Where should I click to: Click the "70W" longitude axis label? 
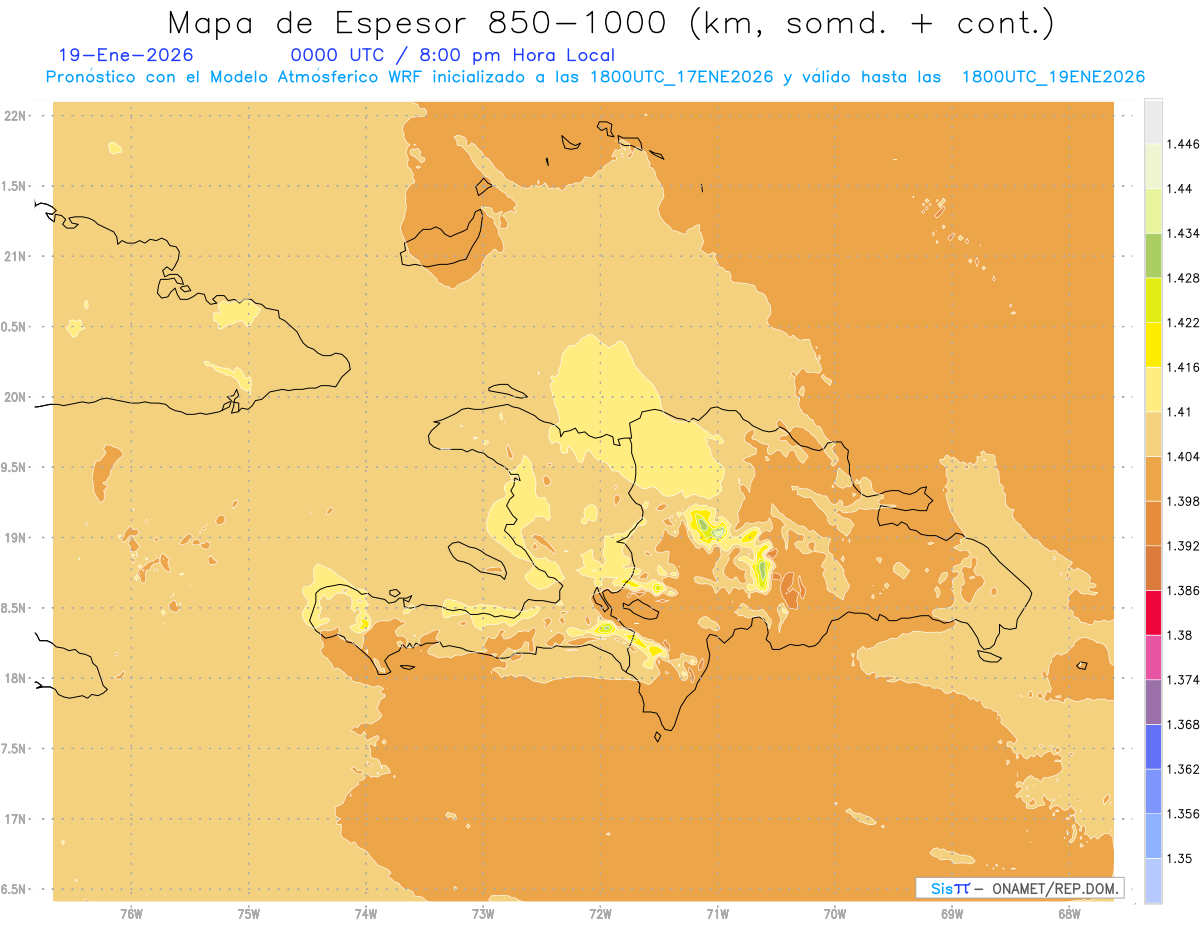835,913
